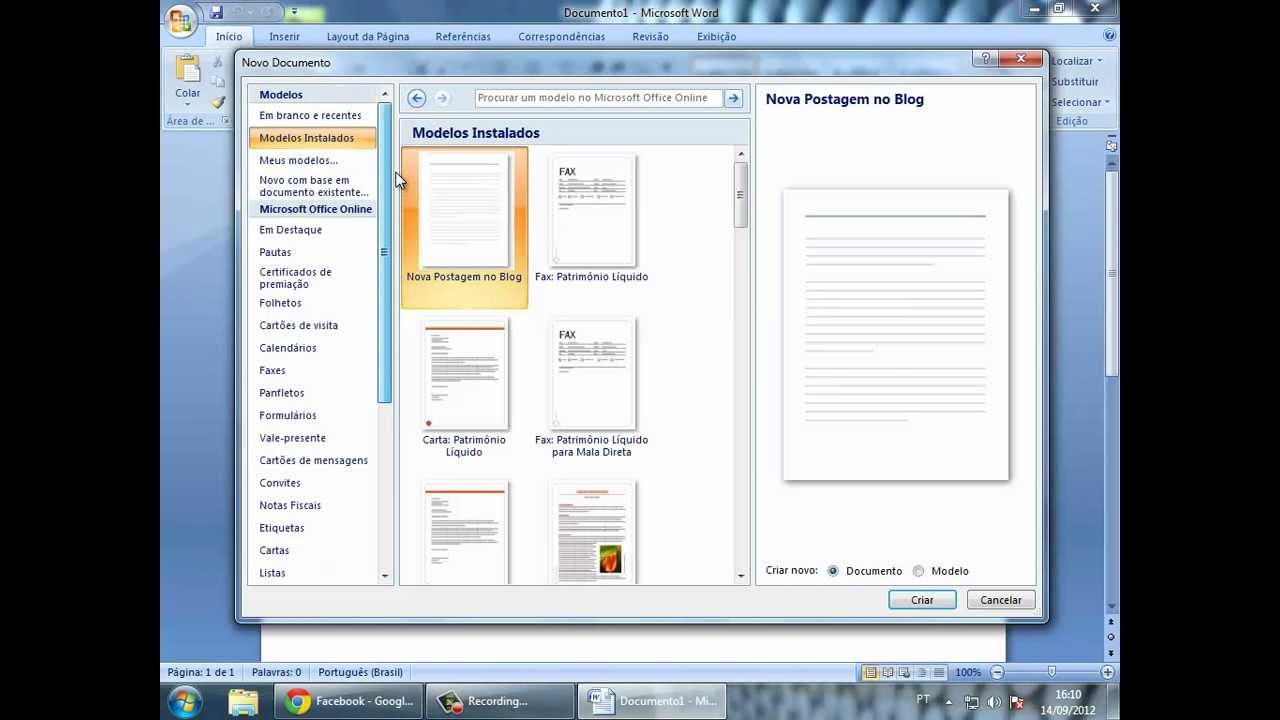Click the Colar paste clipboard icon
This screenshot has width=1280, height=720.
point(188,68)
